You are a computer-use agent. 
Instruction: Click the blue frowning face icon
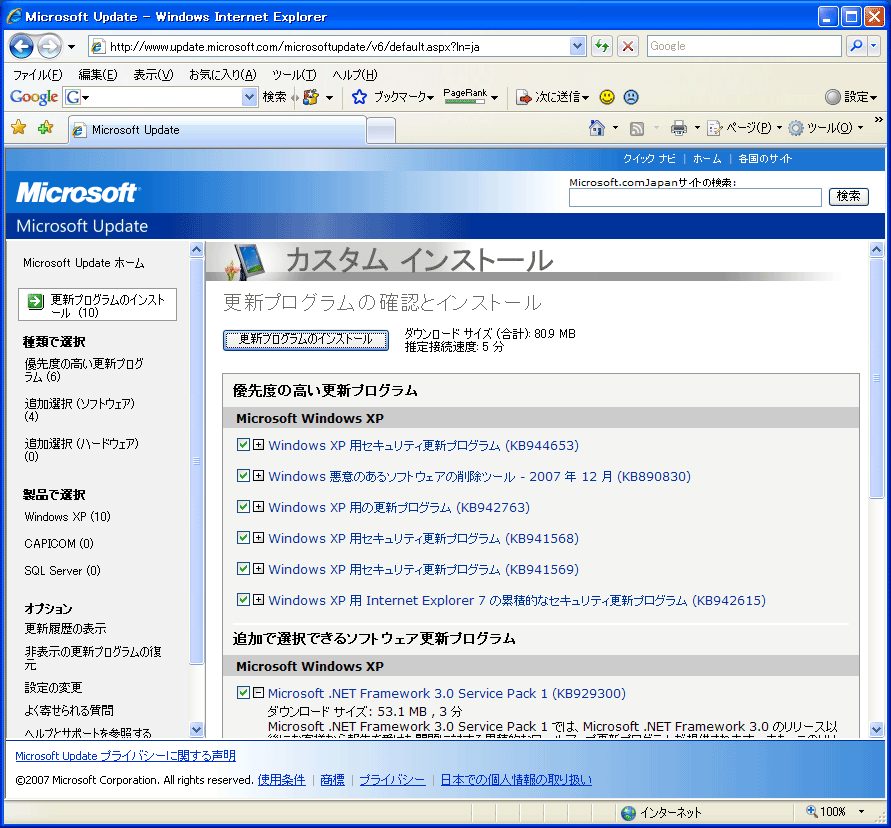click(631, 97)
